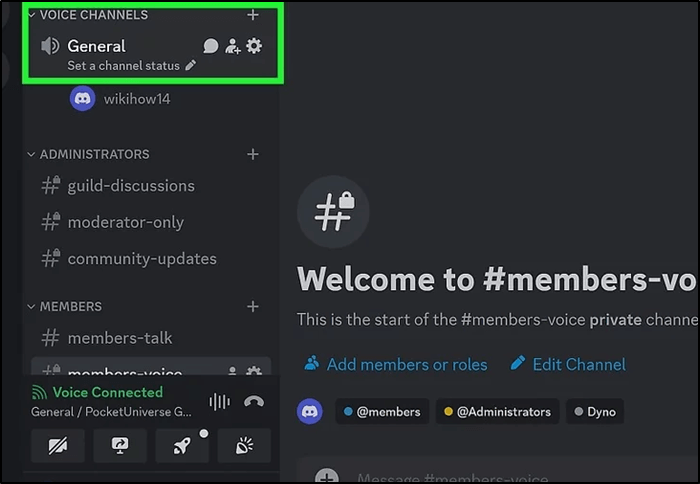Screen dimensions: 700x484
Task: Click wikihow14 user in voice channel
Action: (x=121, y=99)
